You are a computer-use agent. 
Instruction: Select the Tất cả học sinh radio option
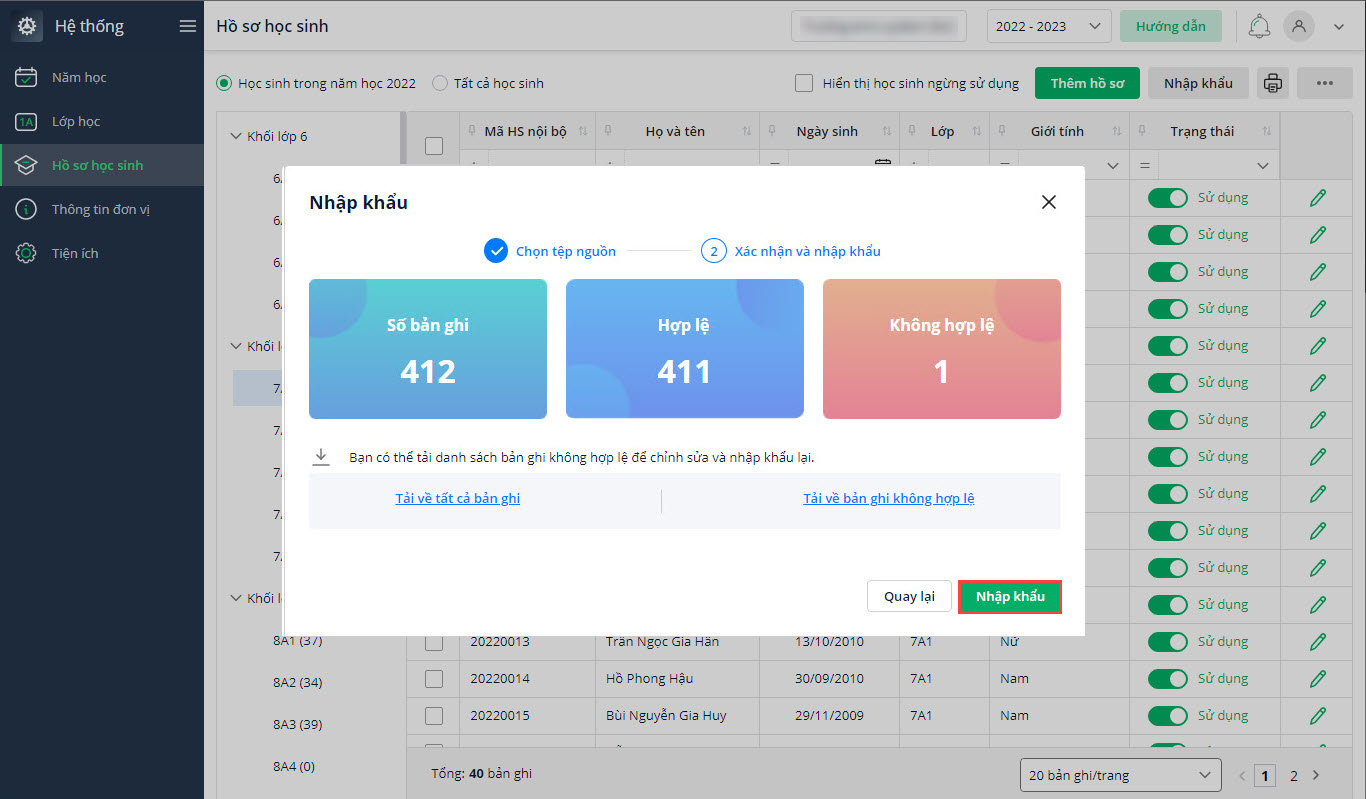click(x=440, y=84)
